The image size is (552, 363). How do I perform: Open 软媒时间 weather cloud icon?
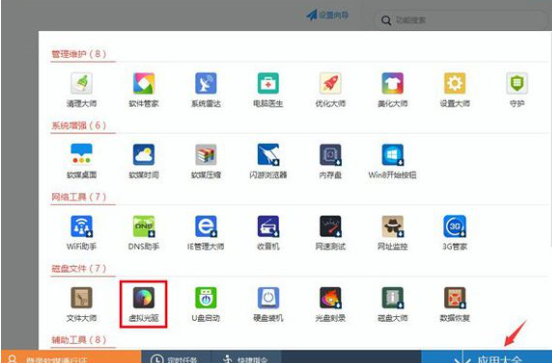pos(144,155)
